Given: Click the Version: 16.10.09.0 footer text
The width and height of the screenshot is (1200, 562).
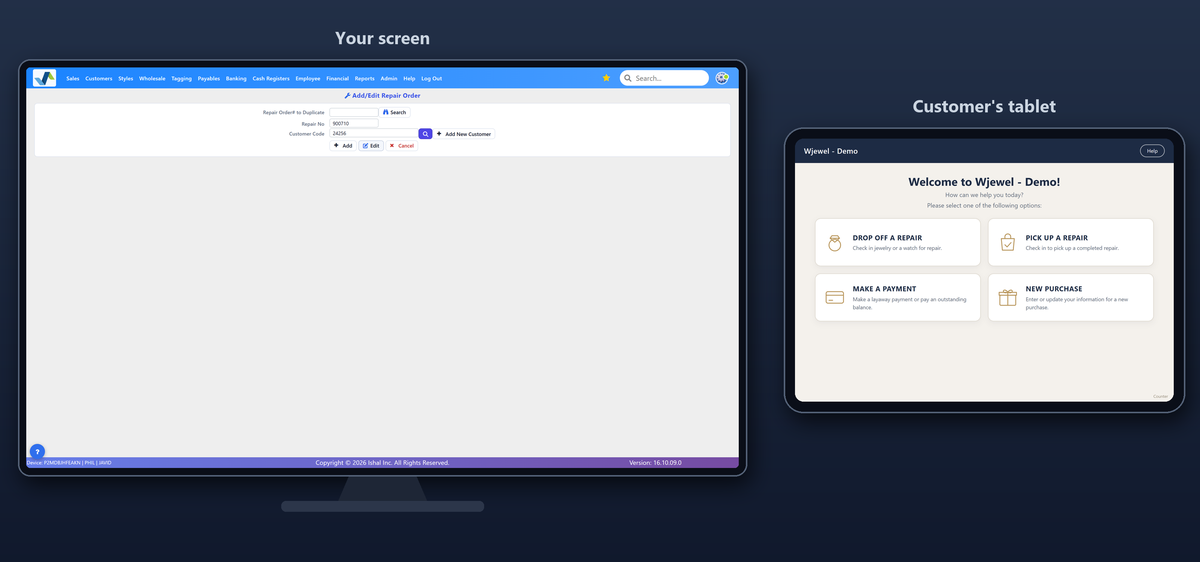Looking at the screenshot, I should [x=655, y=463].
